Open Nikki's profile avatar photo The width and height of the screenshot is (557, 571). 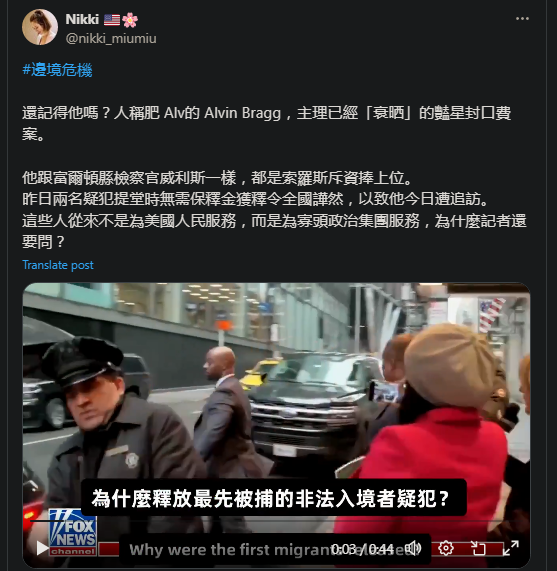point(40,27)
